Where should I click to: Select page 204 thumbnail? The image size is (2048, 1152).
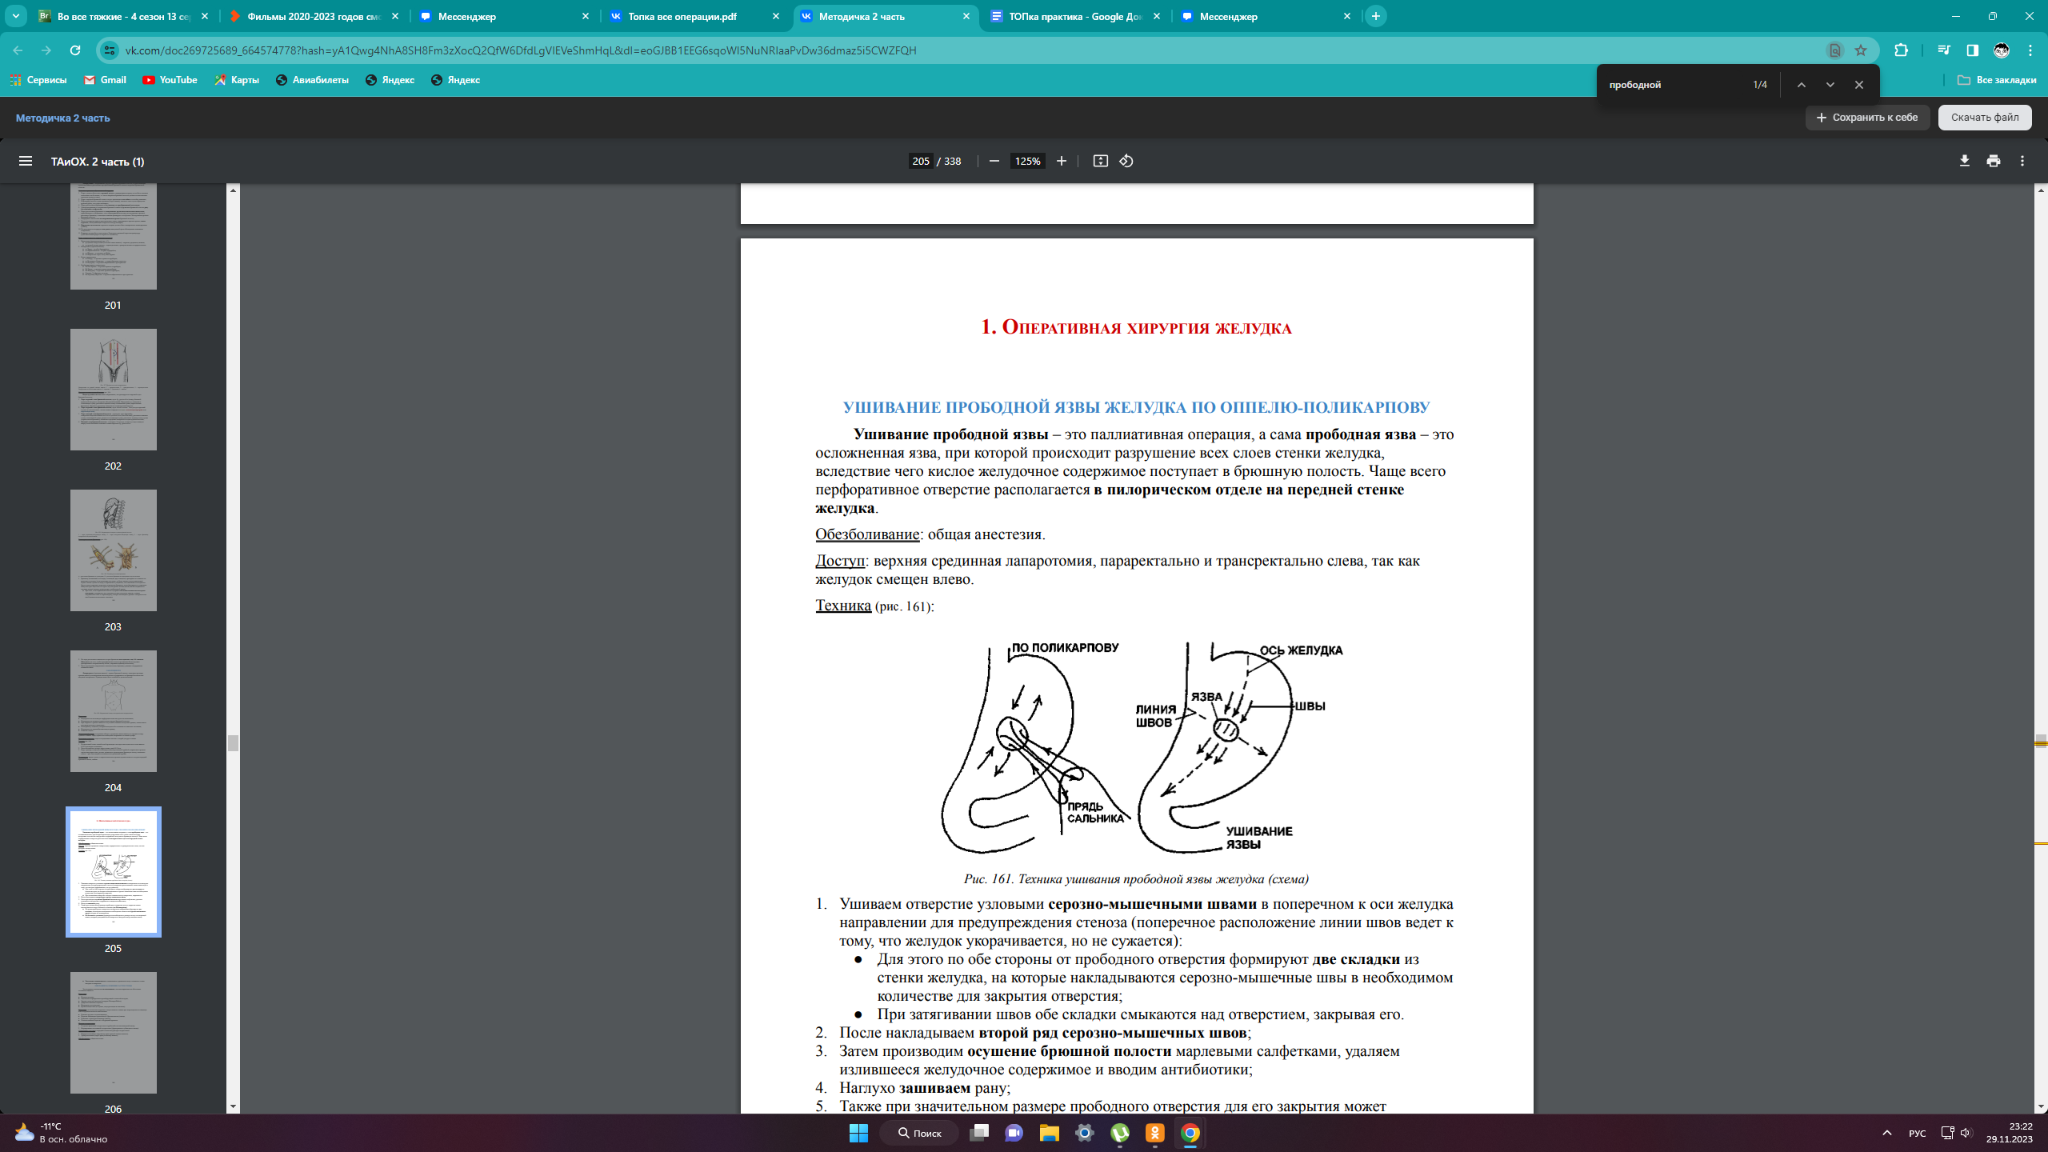click(113, 711)
